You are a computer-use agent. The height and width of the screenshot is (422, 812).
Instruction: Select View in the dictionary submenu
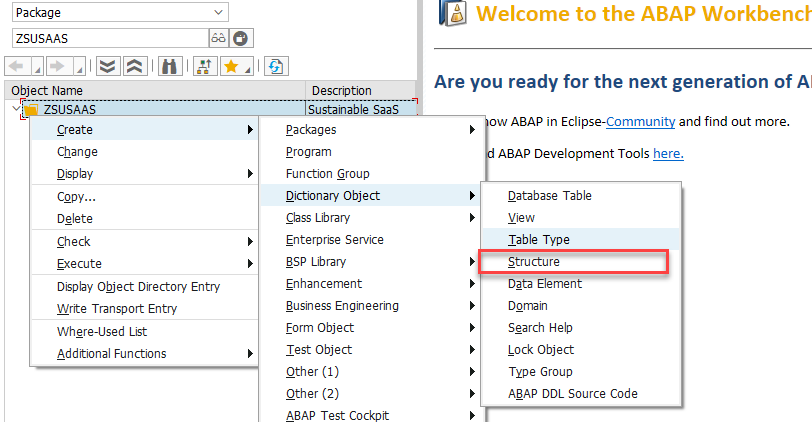tap(581, 217)
